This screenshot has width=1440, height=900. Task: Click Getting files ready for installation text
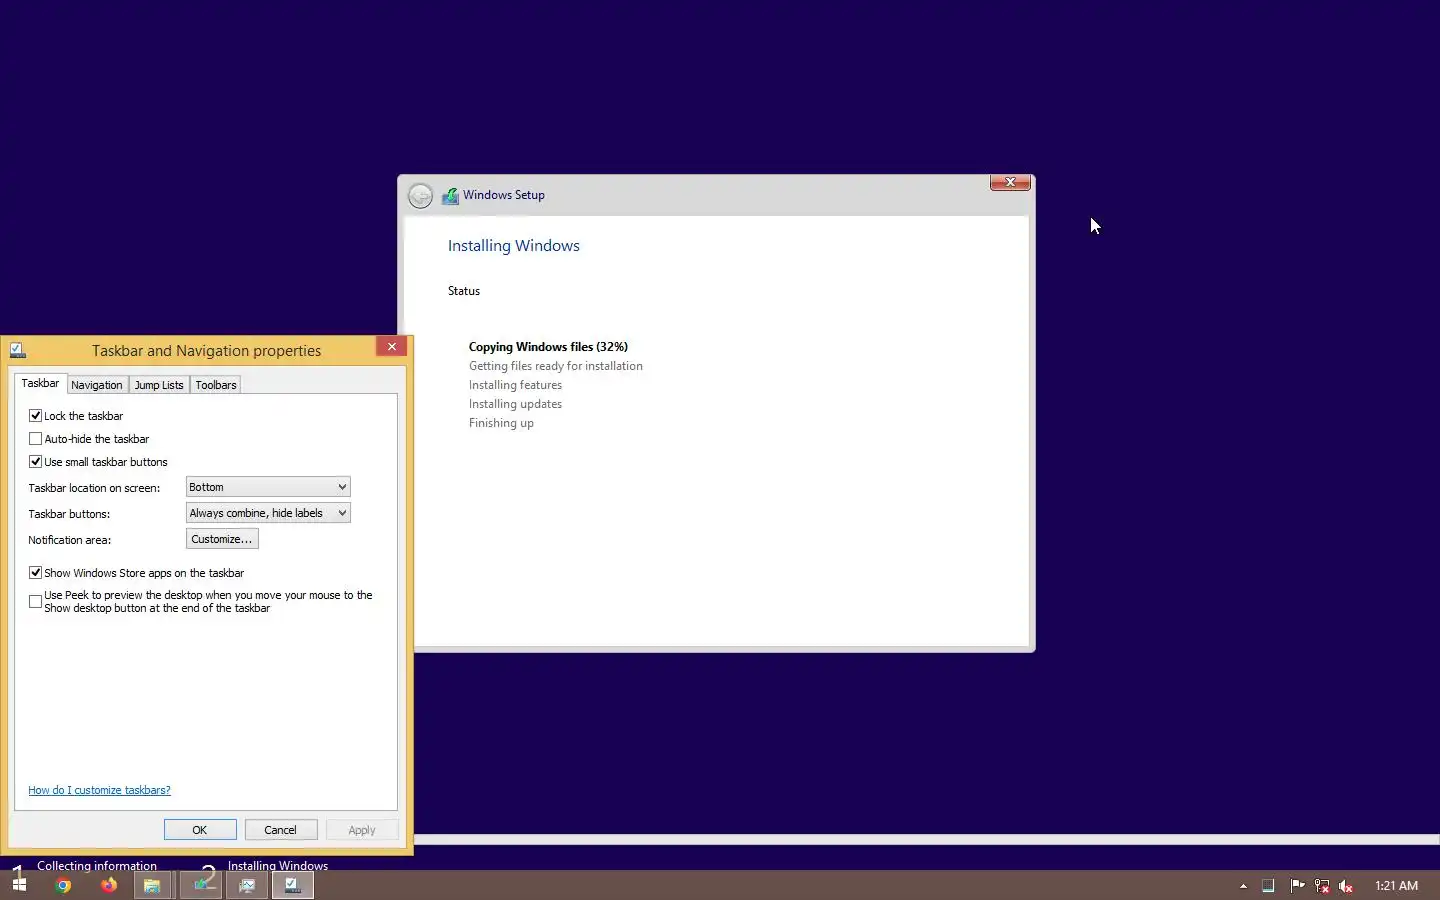click(556, 366)
